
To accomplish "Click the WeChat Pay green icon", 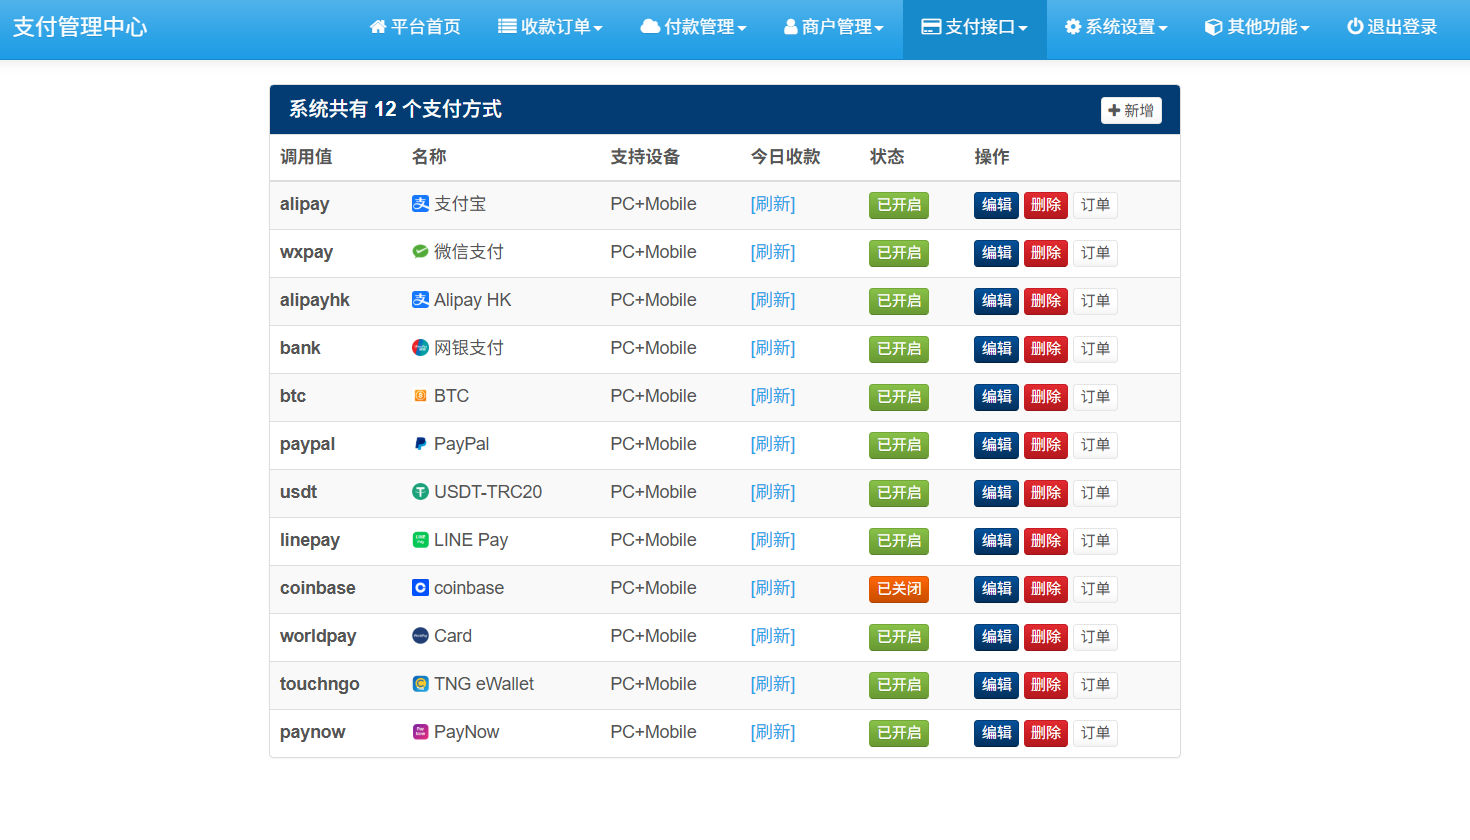I will pos(420,252).
